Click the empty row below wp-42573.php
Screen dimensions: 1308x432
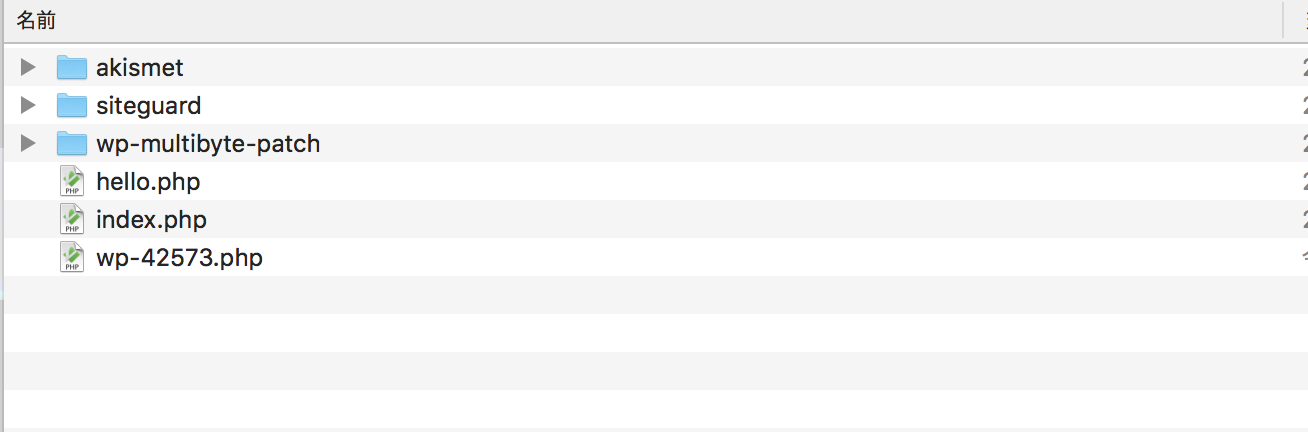tap(654, 295)
